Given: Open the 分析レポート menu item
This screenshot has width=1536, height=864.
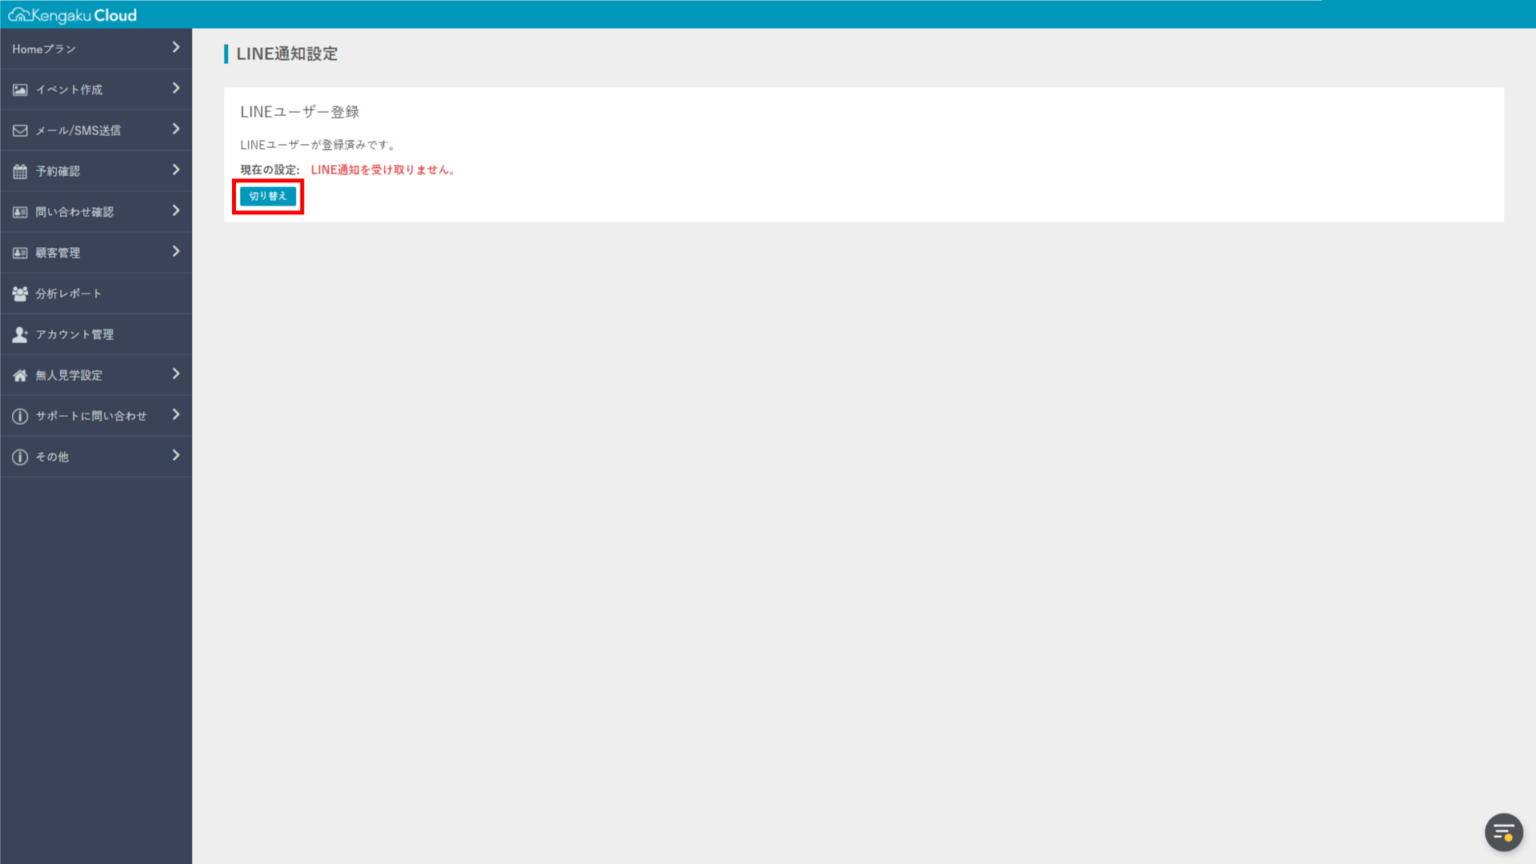Looking at the screenshot, I should 68,294.
